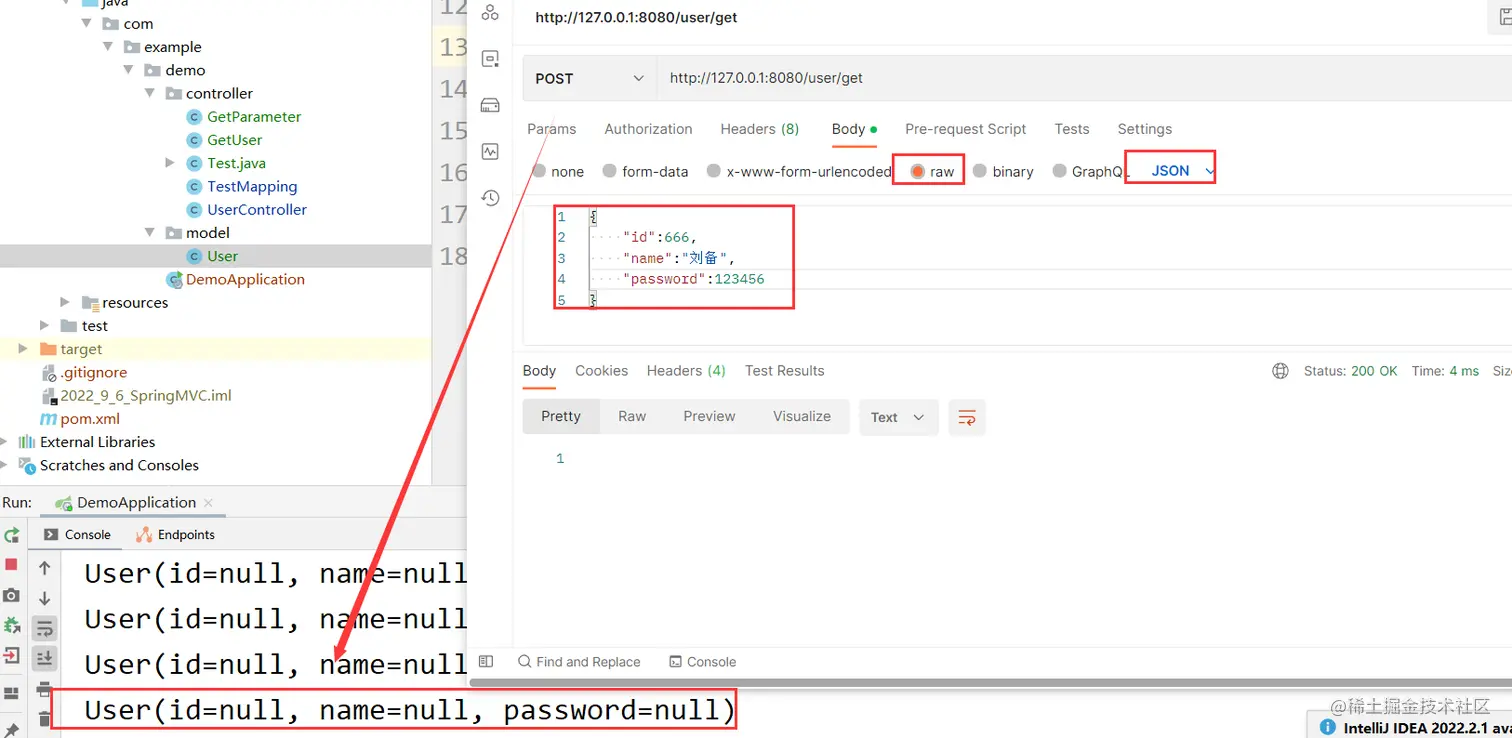Collapse the demo package node
This screenshot has width=1512, height=738.
(x=129, y=70)
